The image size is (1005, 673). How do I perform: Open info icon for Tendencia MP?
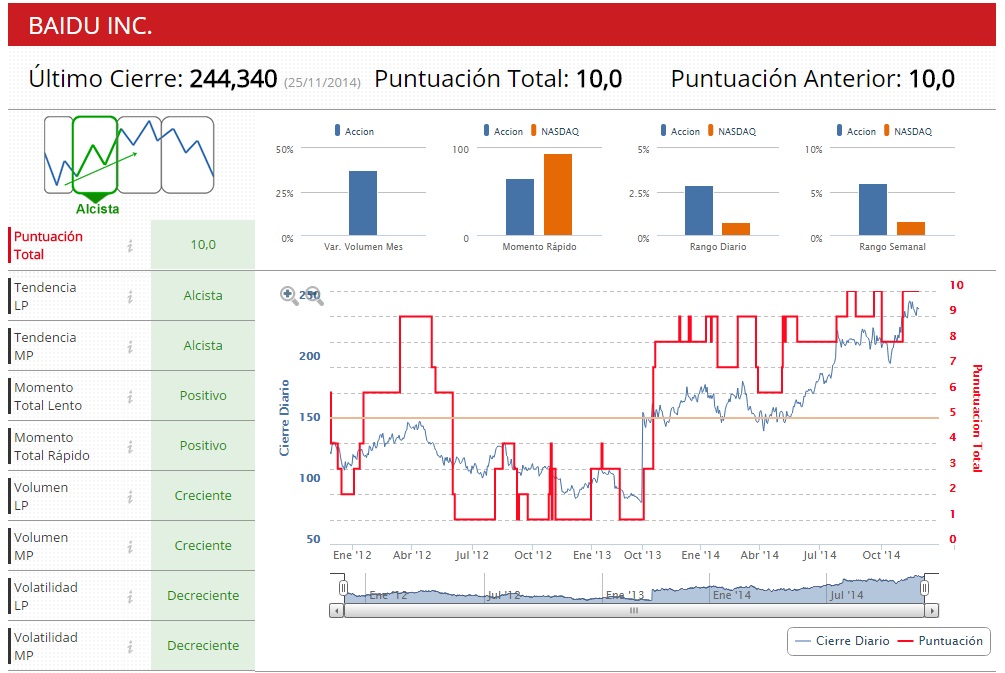130,346
